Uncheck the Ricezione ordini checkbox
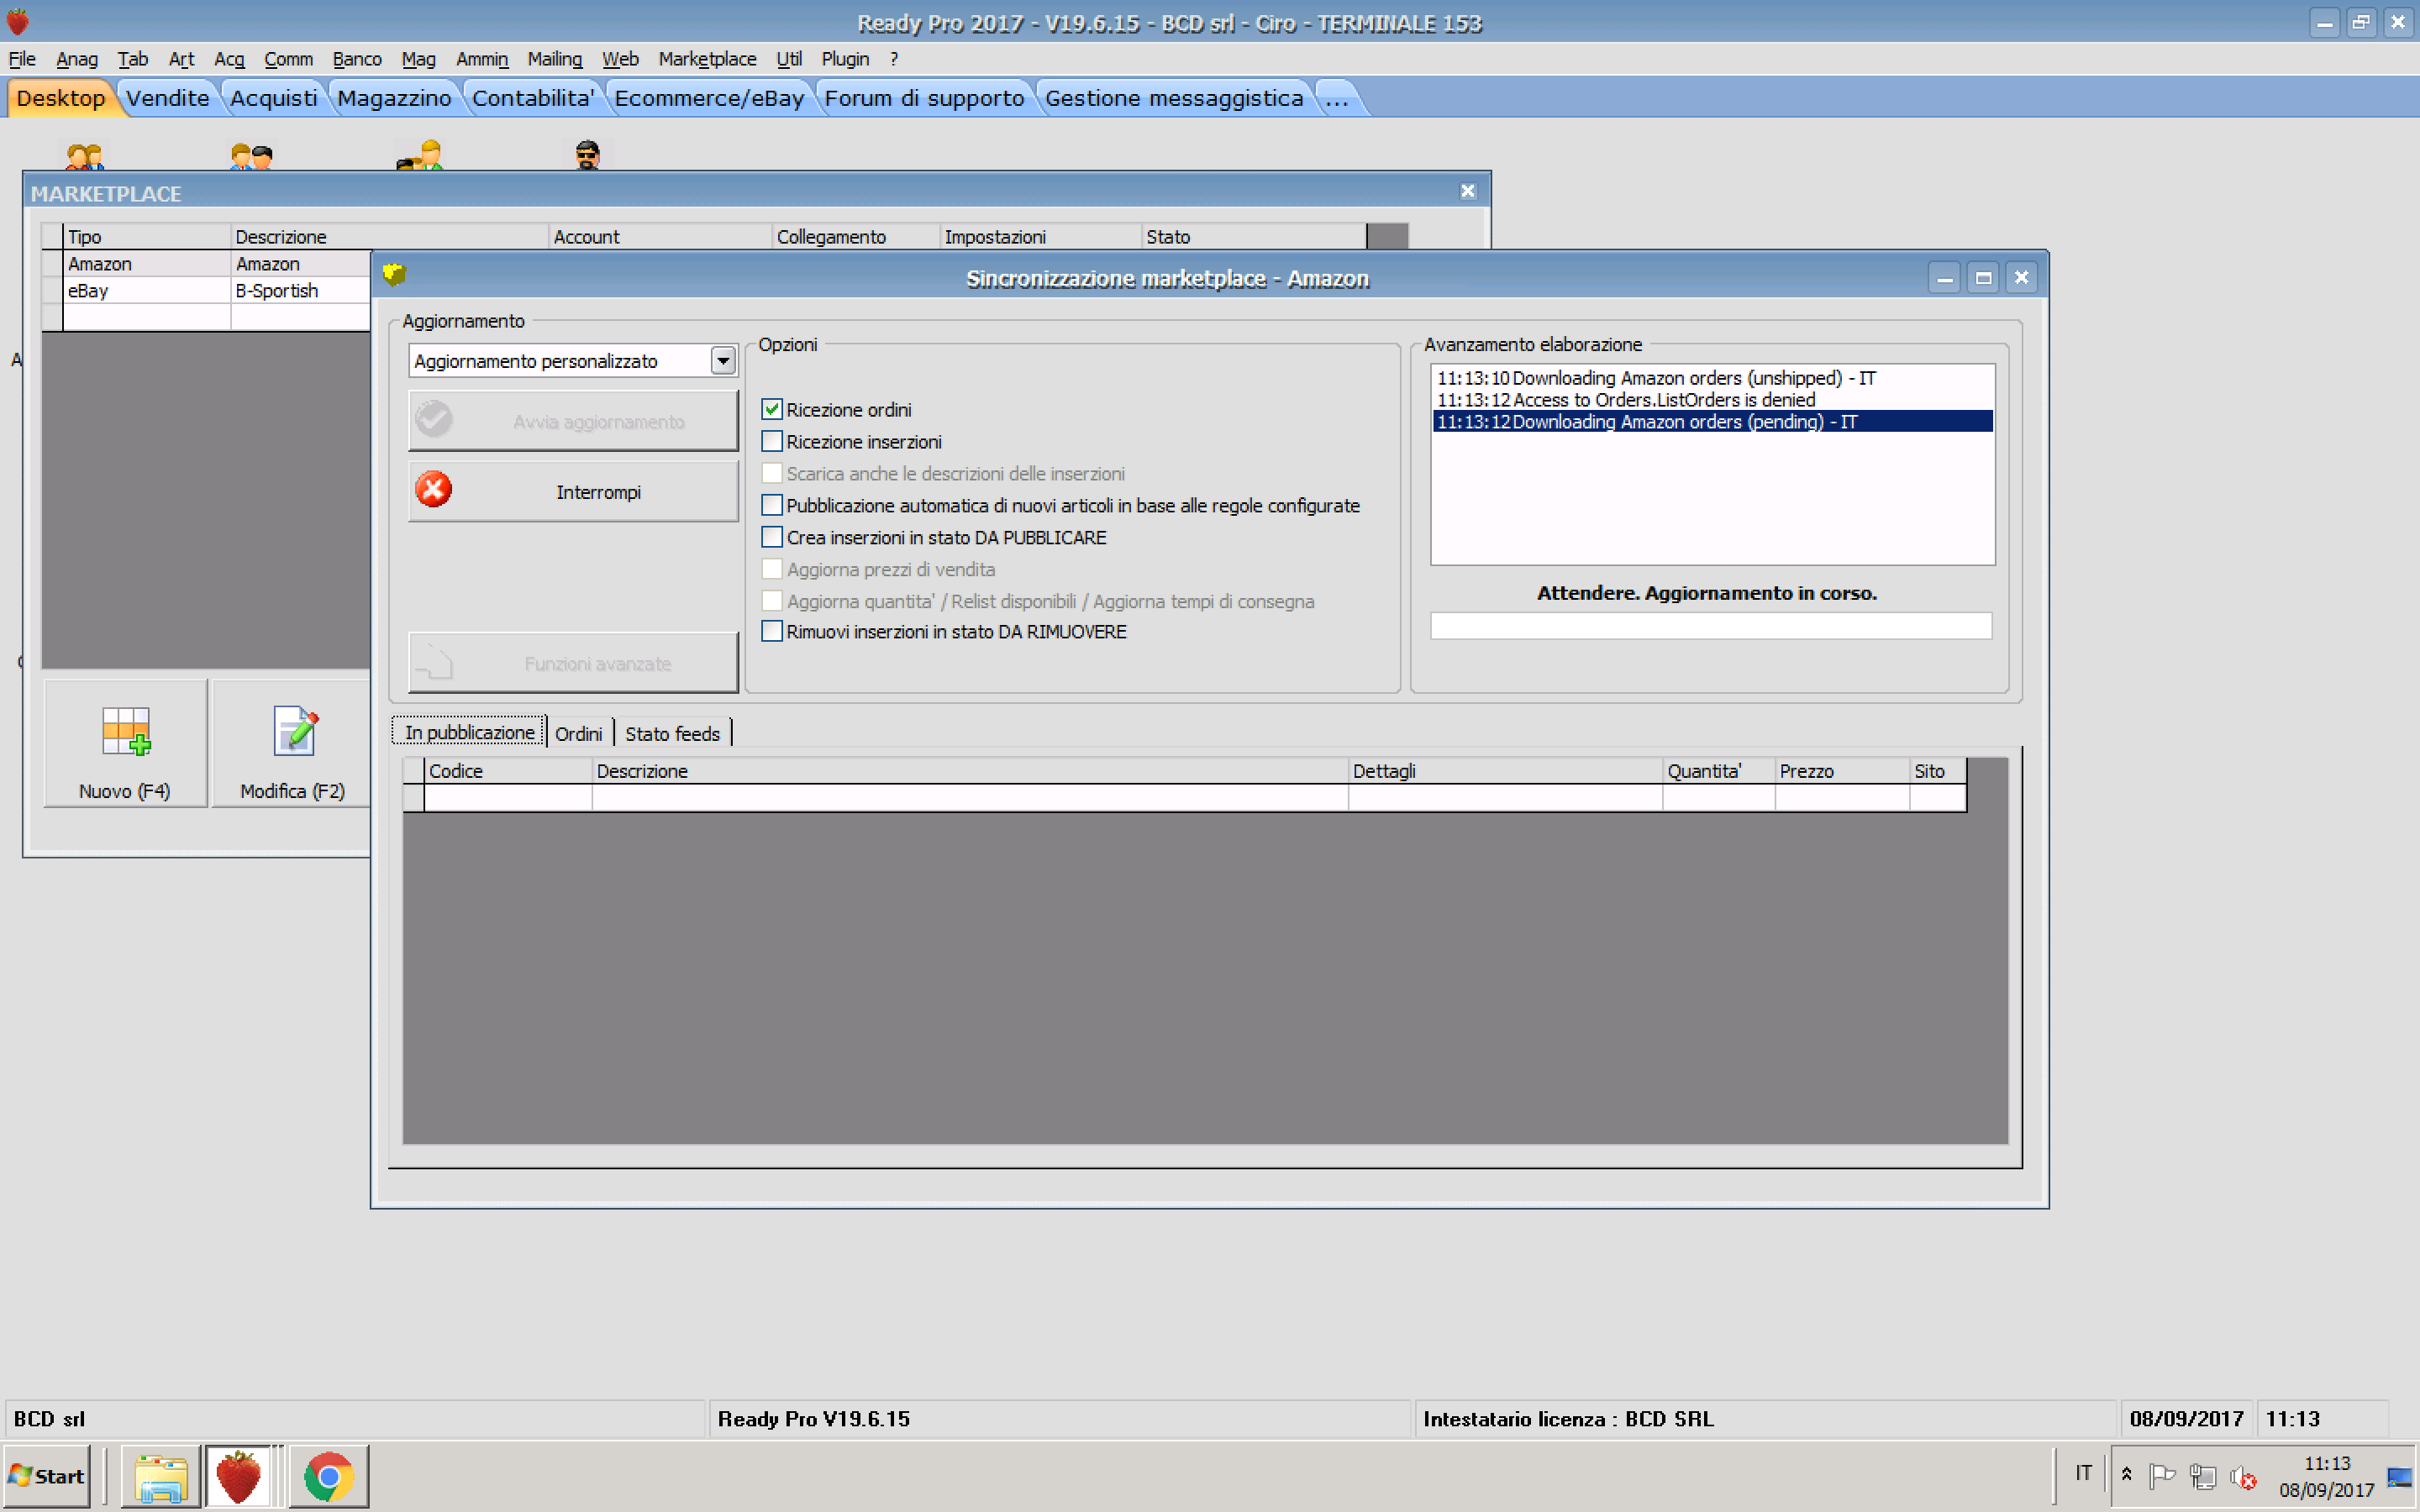This screenshot has height=1512, width=2420. [x=771, y=409]
